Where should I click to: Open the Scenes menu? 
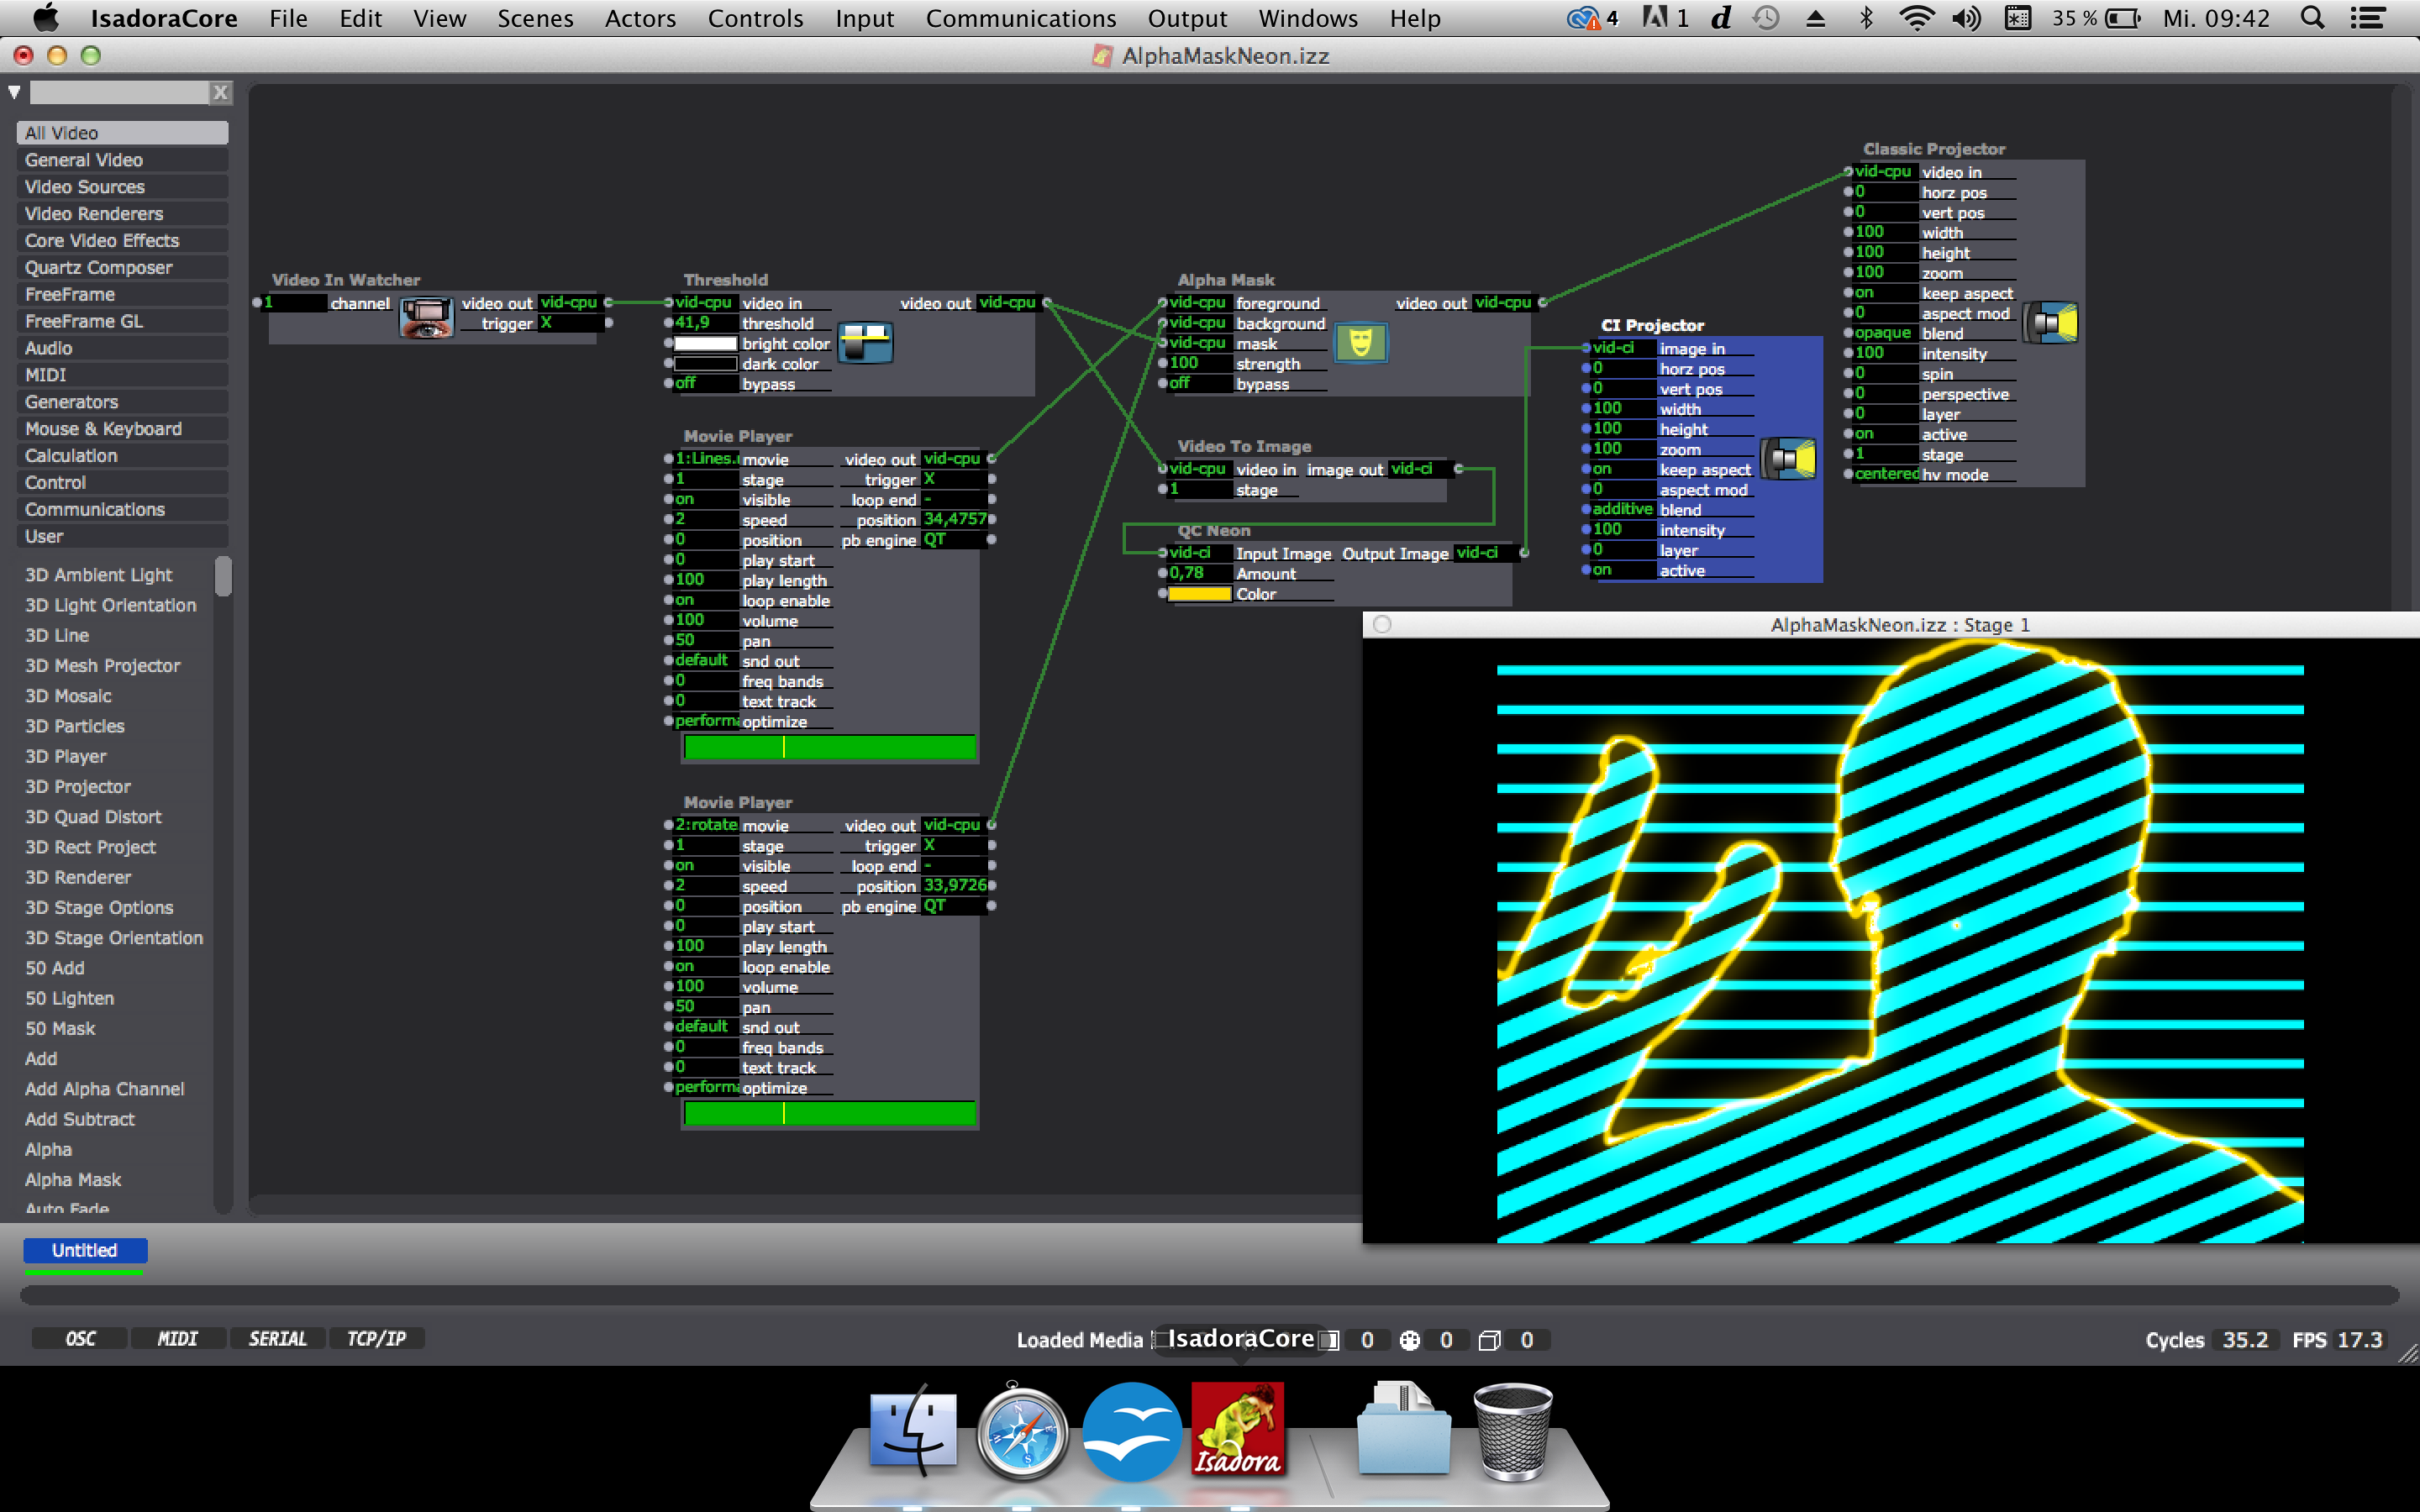tap(535, 18)
